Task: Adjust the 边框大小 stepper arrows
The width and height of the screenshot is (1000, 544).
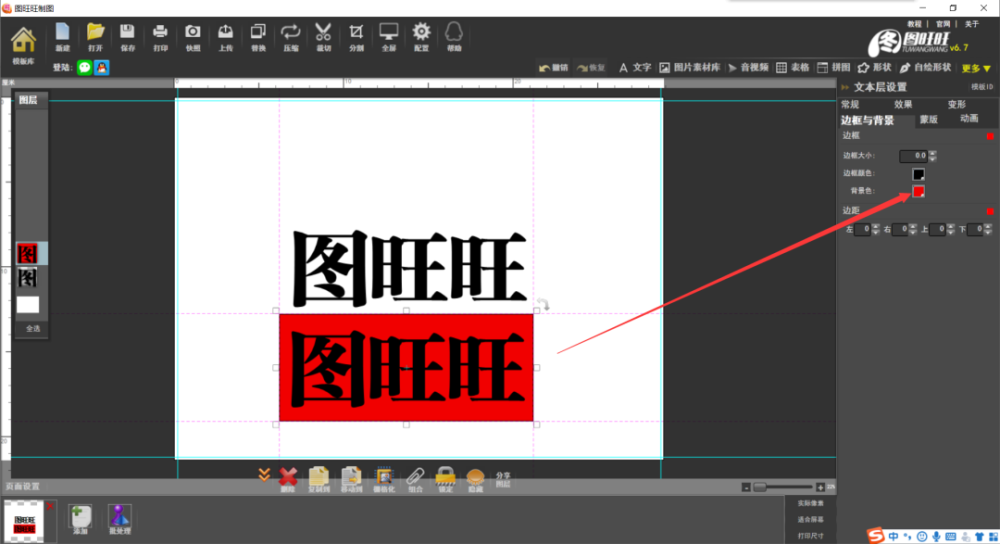Action: tap(932, 156)
